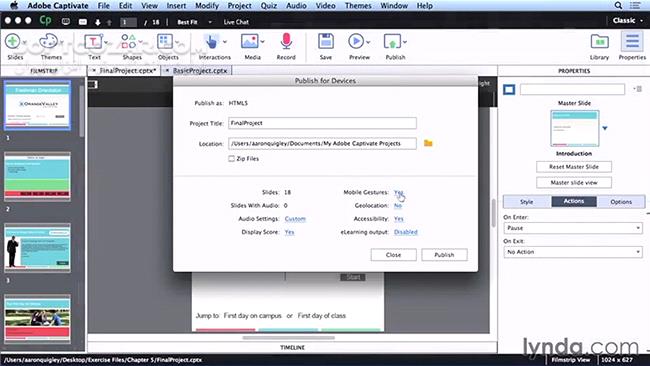This screenshot has width=650, height=366.
Task: Click the Preview play icon
Action: click(356, 41)
